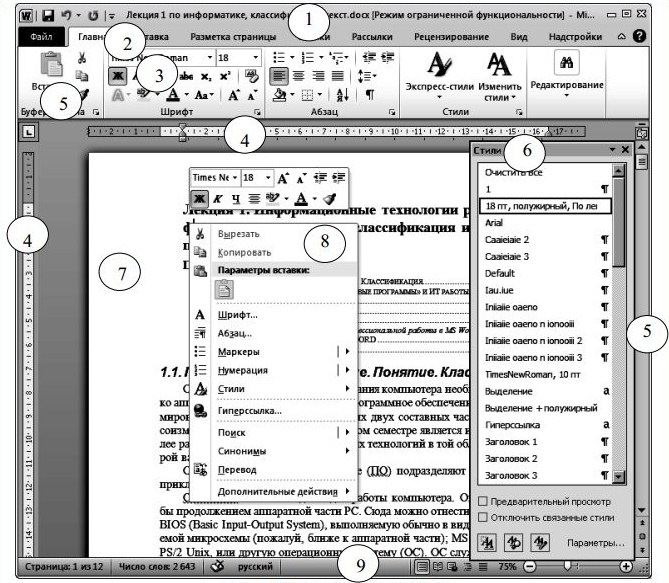Viewport: 669px width, 583px height.
Task: Open the bullets list dropdown arrow
Action: pyautogui.click(x=292, y=58)
